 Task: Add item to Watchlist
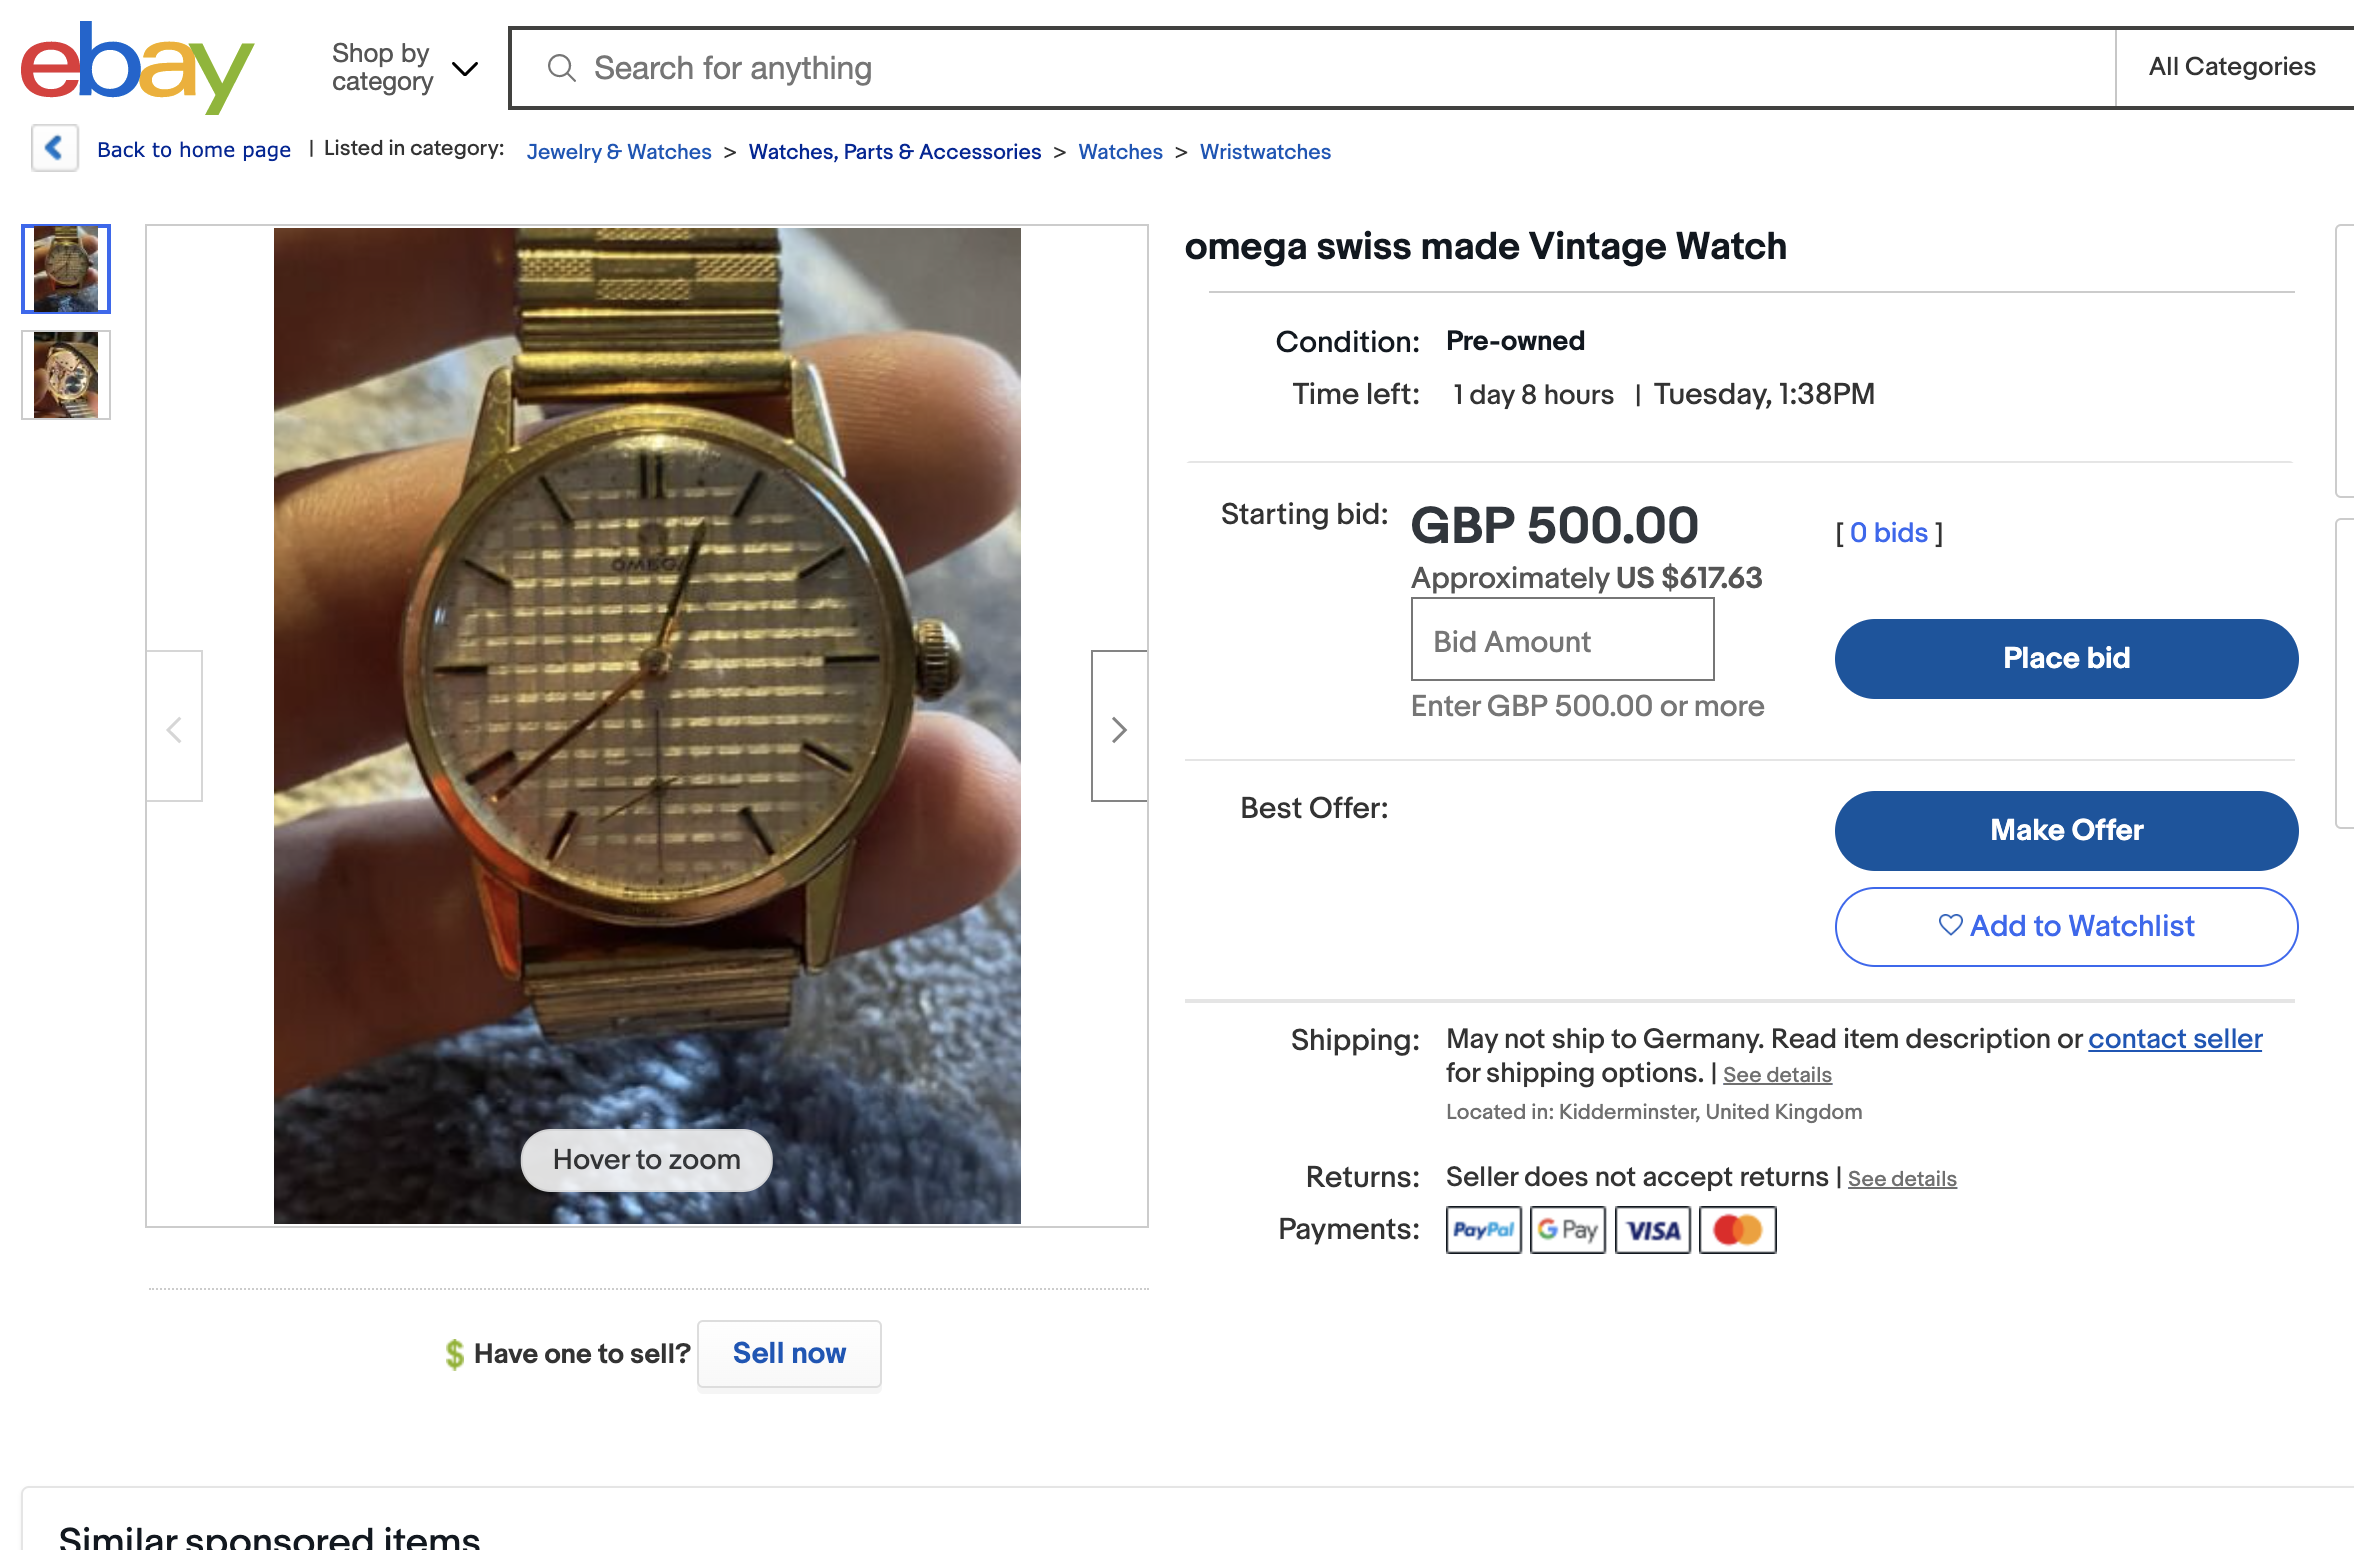click(x=2066, y=926)
